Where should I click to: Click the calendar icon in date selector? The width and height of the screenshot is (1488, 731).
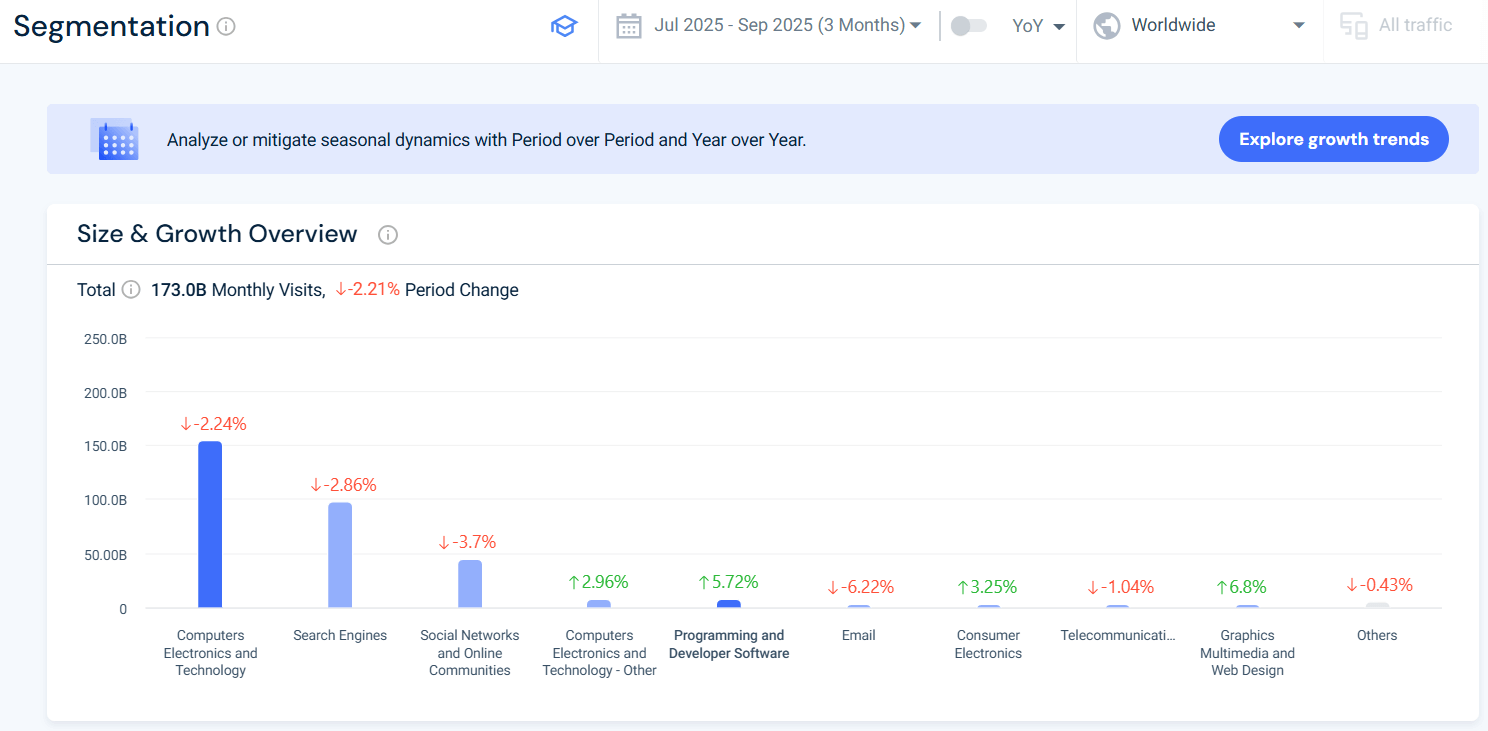[x=628, y=26]
